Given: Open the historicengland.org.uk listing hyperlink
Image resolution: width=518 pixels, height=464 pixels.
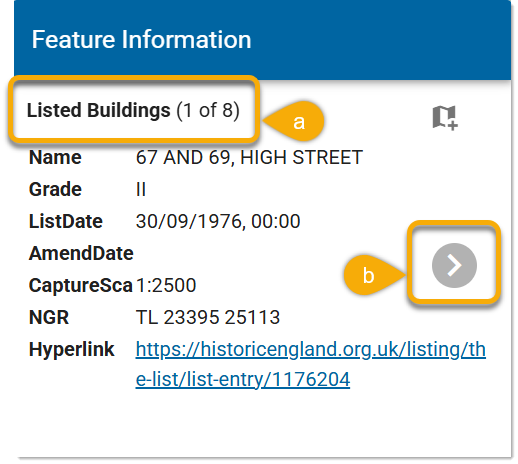Looking at the screenshot, I should coord(310,364).
